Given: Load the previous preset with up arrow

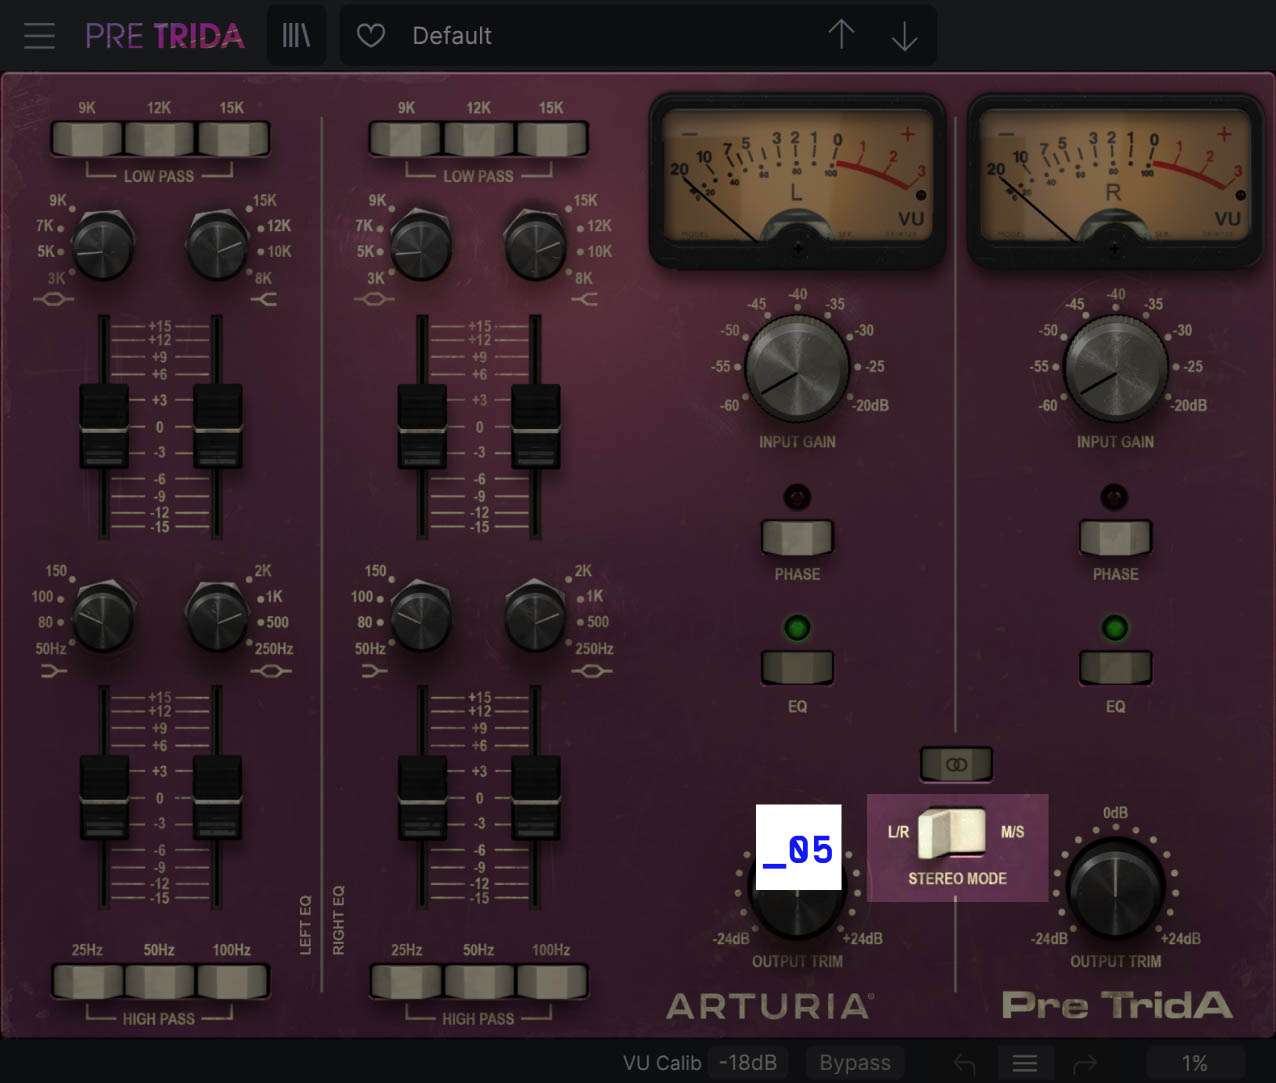Looking at the screenshot, I should click(x=841, y=35).
